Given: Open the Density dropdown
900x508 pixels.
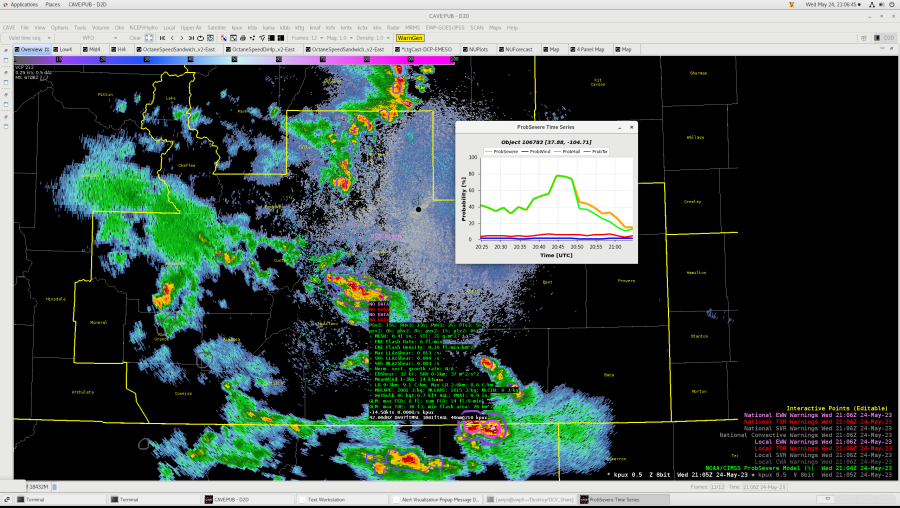Looking at the screenshot, I should pos(369,37).
